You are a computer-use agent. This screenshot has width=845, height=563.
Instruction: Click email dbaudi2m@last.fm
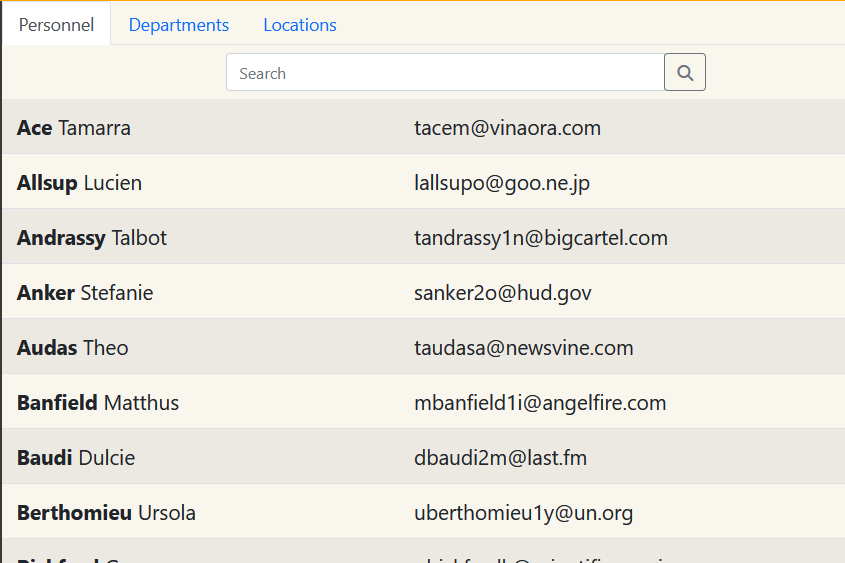501,458
